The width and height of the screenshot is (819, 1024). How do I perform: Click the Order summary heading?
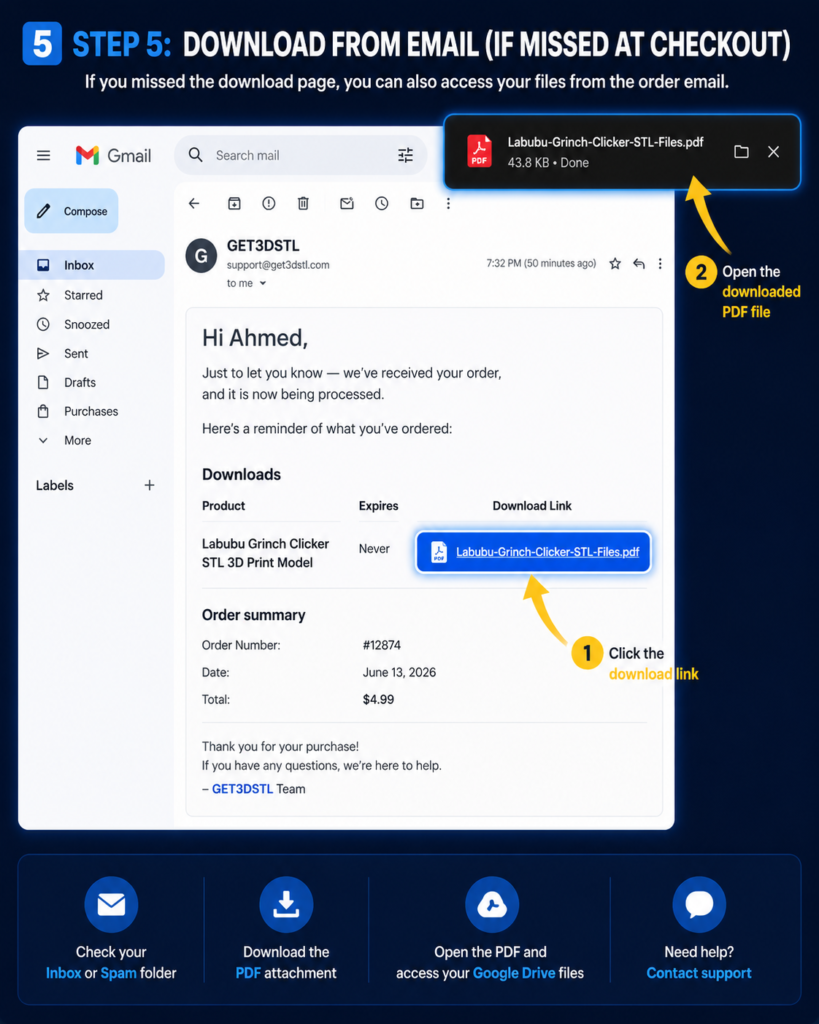tap(253, 615)
